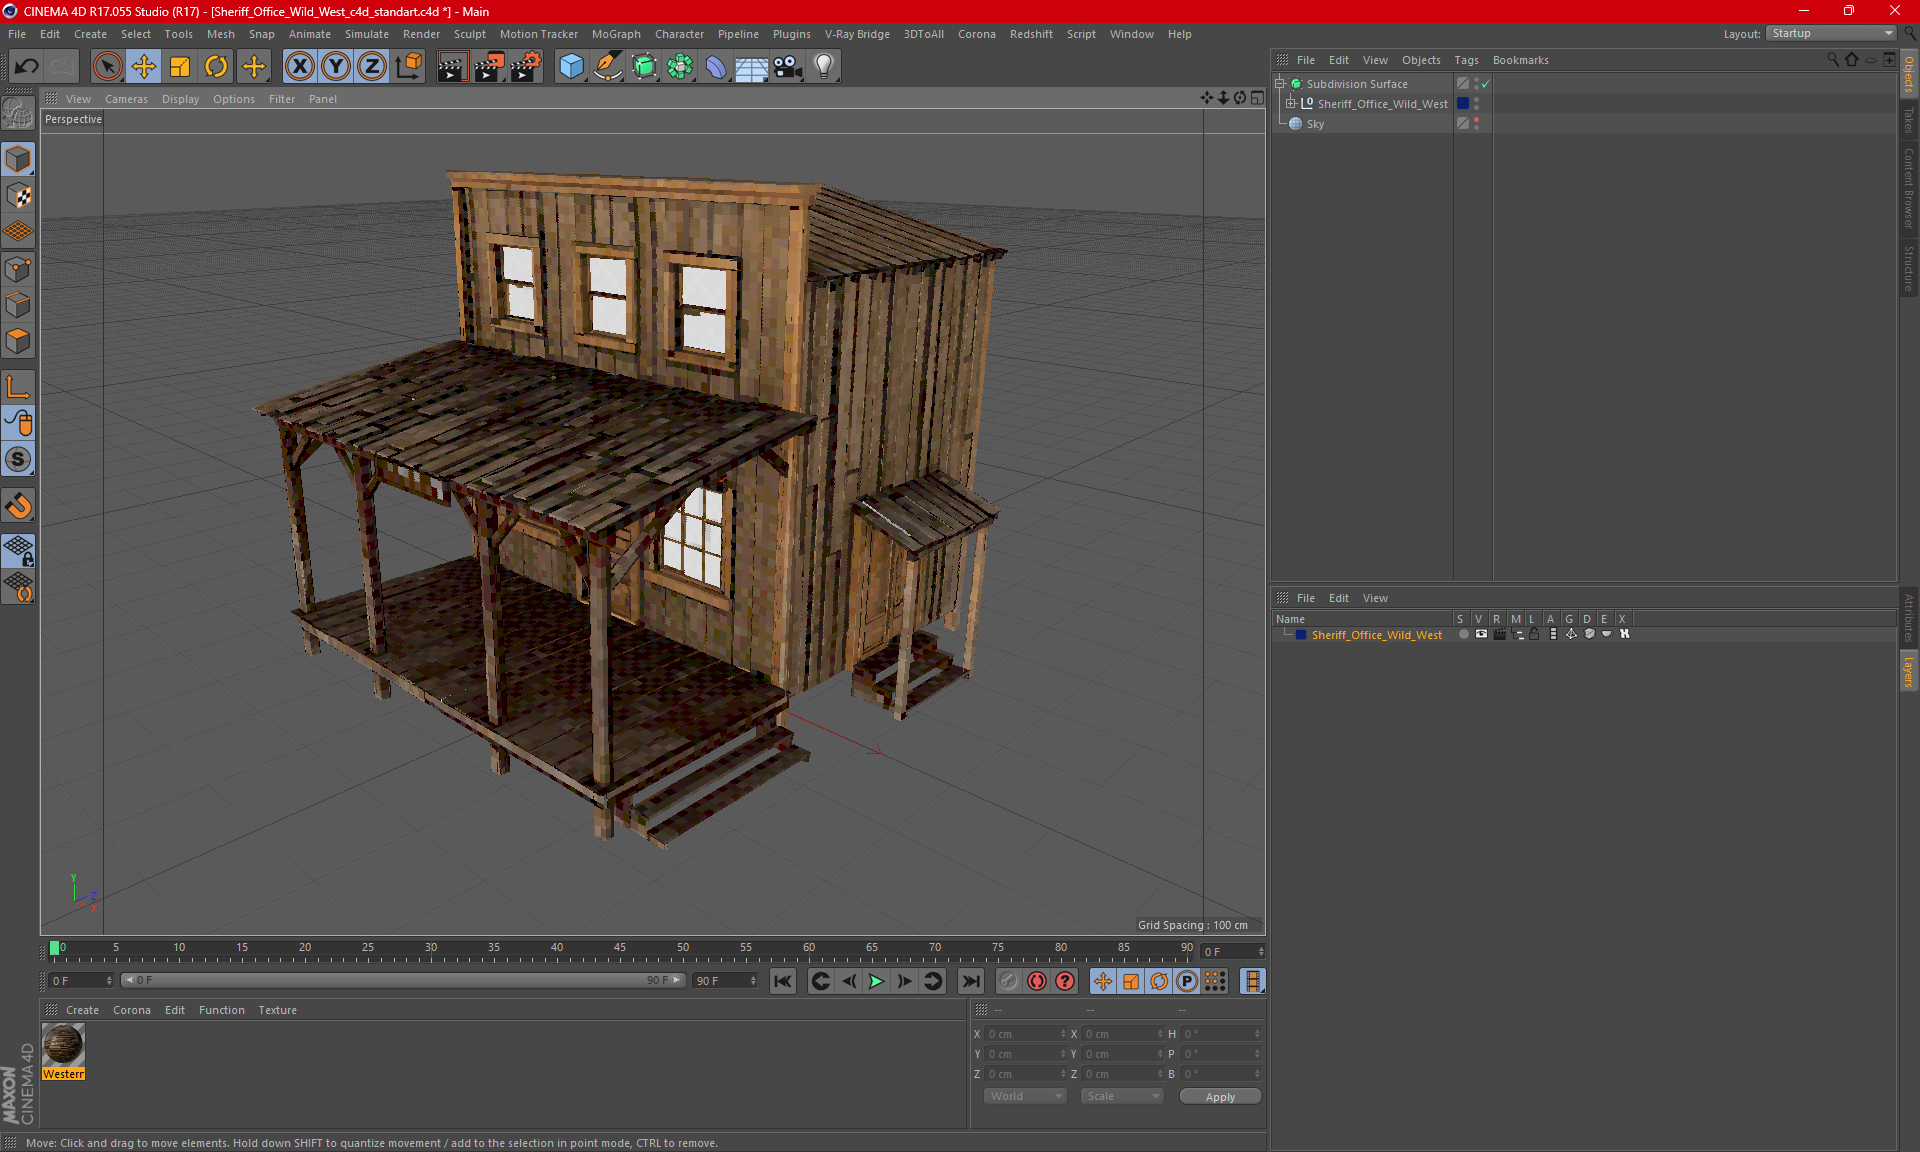Select the Sky object in Object Manager

pos(1315,124)
